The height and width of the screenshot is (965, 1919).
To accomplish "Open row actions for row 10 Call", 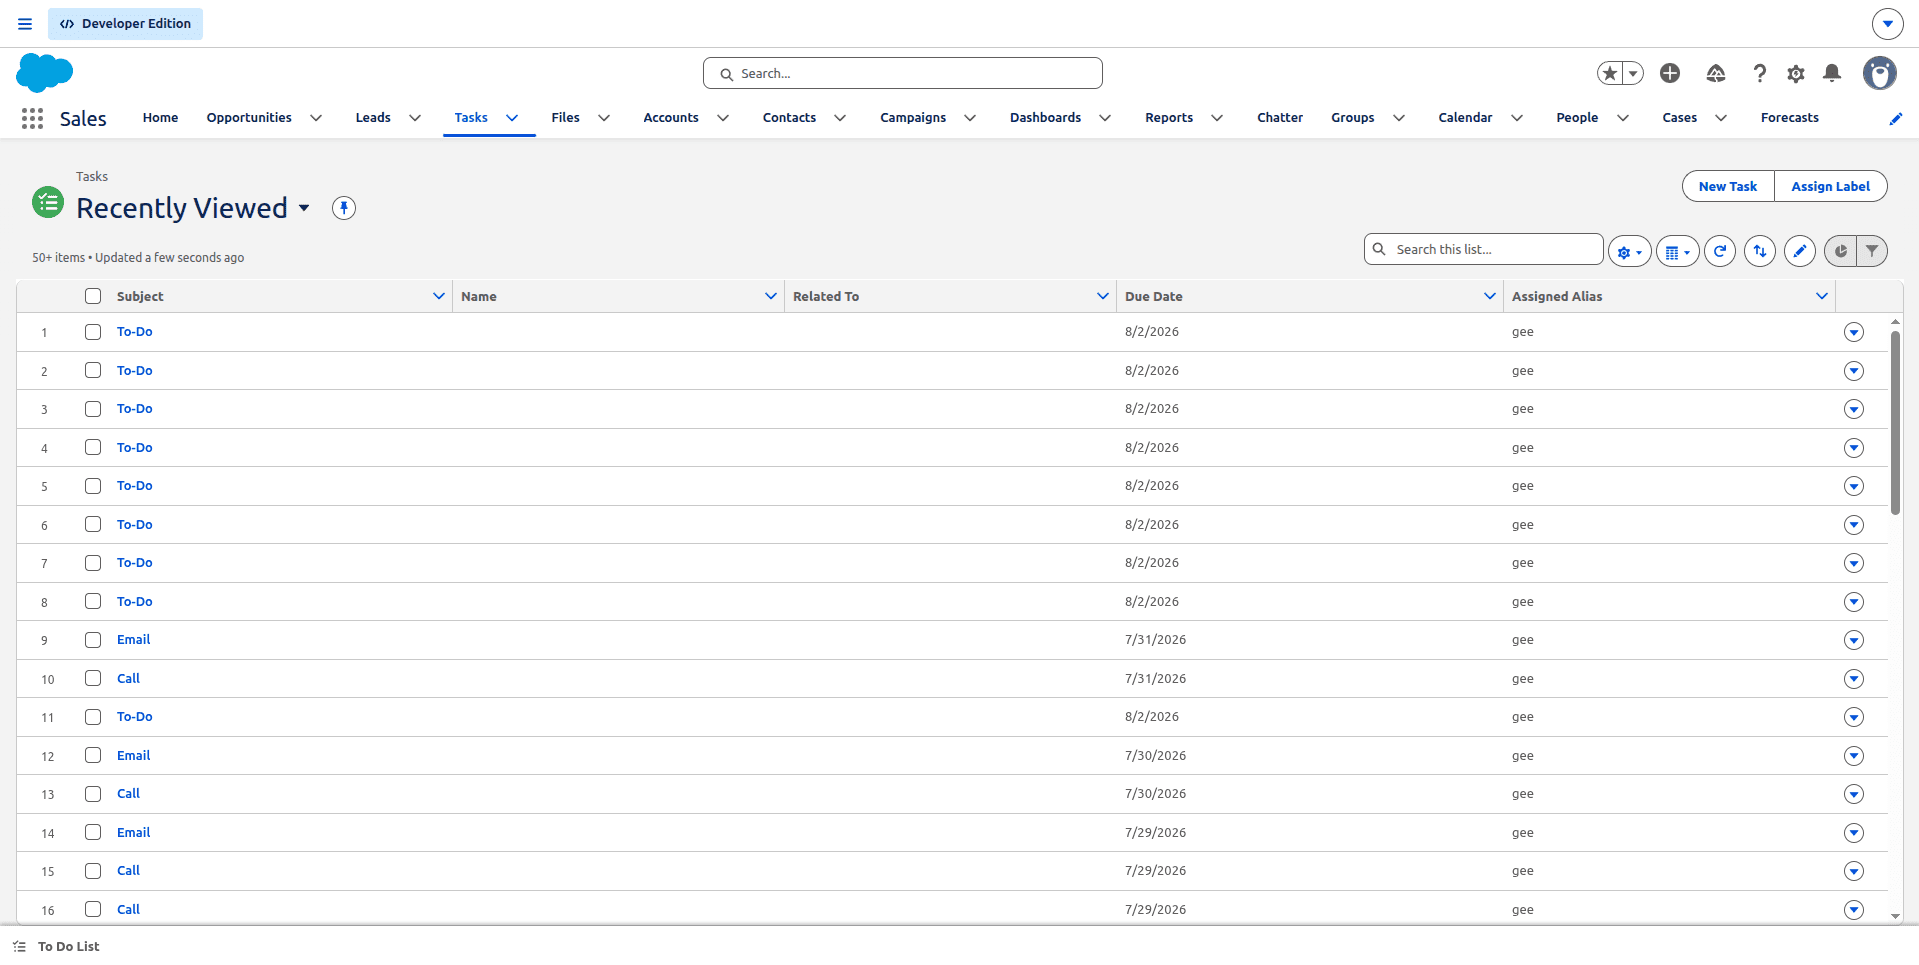I will (x=1854, y=679).
